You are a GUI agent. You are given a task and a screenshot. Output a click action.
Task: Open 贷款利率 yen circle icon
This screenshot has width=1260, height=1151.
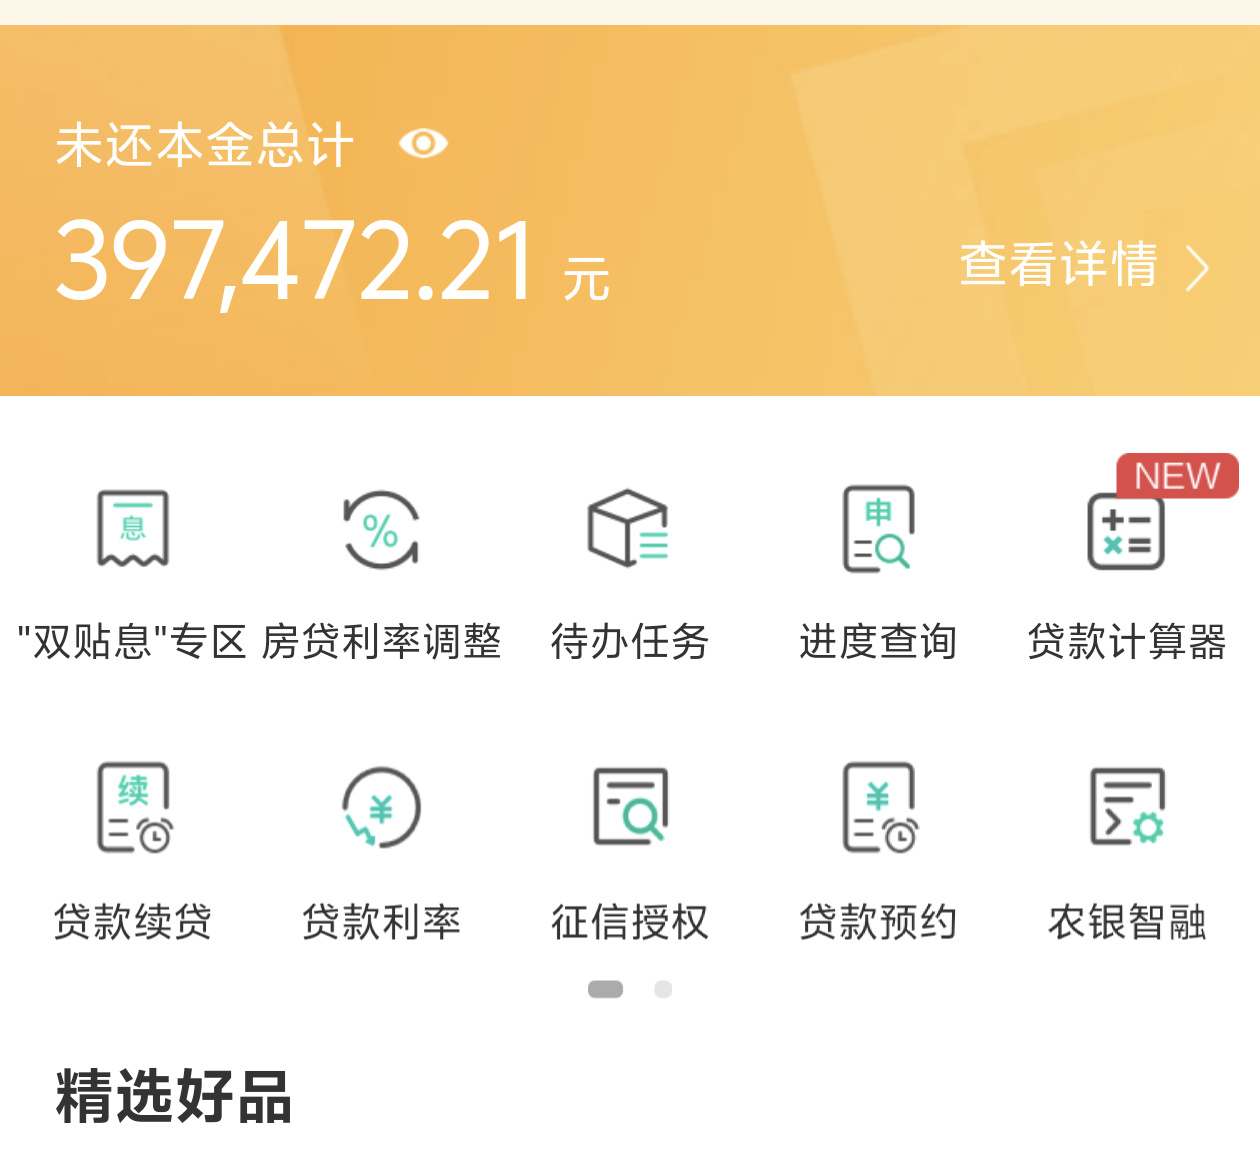[381, 807]
